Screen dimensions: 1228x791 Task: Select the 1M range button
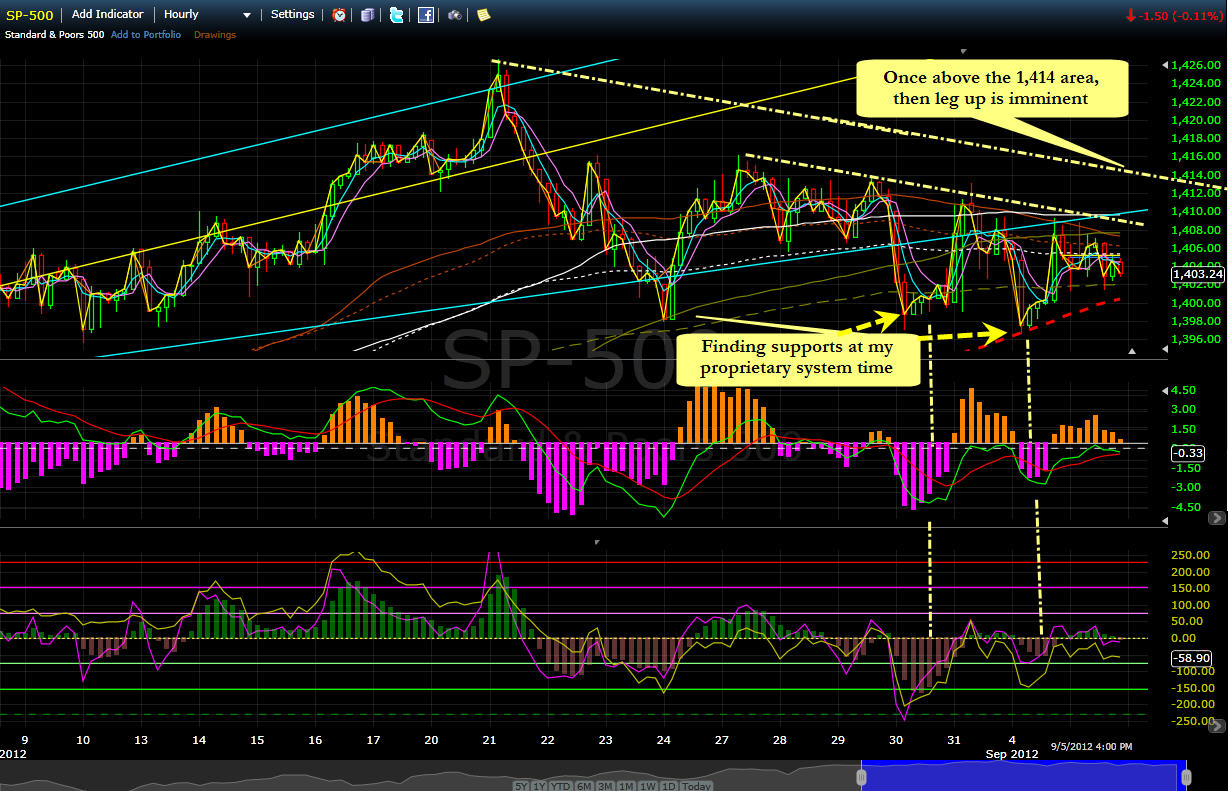(x=625, y=786)
